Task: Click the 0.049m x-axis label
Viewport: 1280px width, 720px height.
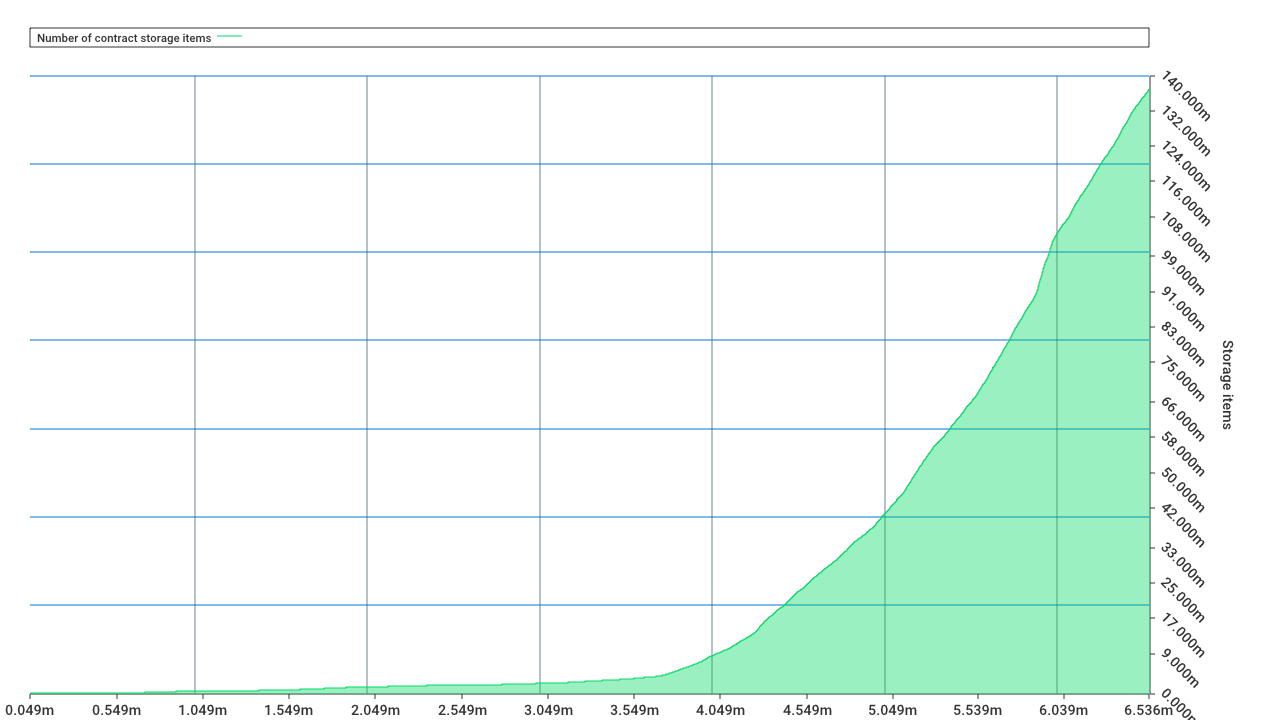Action: (30, 710)
